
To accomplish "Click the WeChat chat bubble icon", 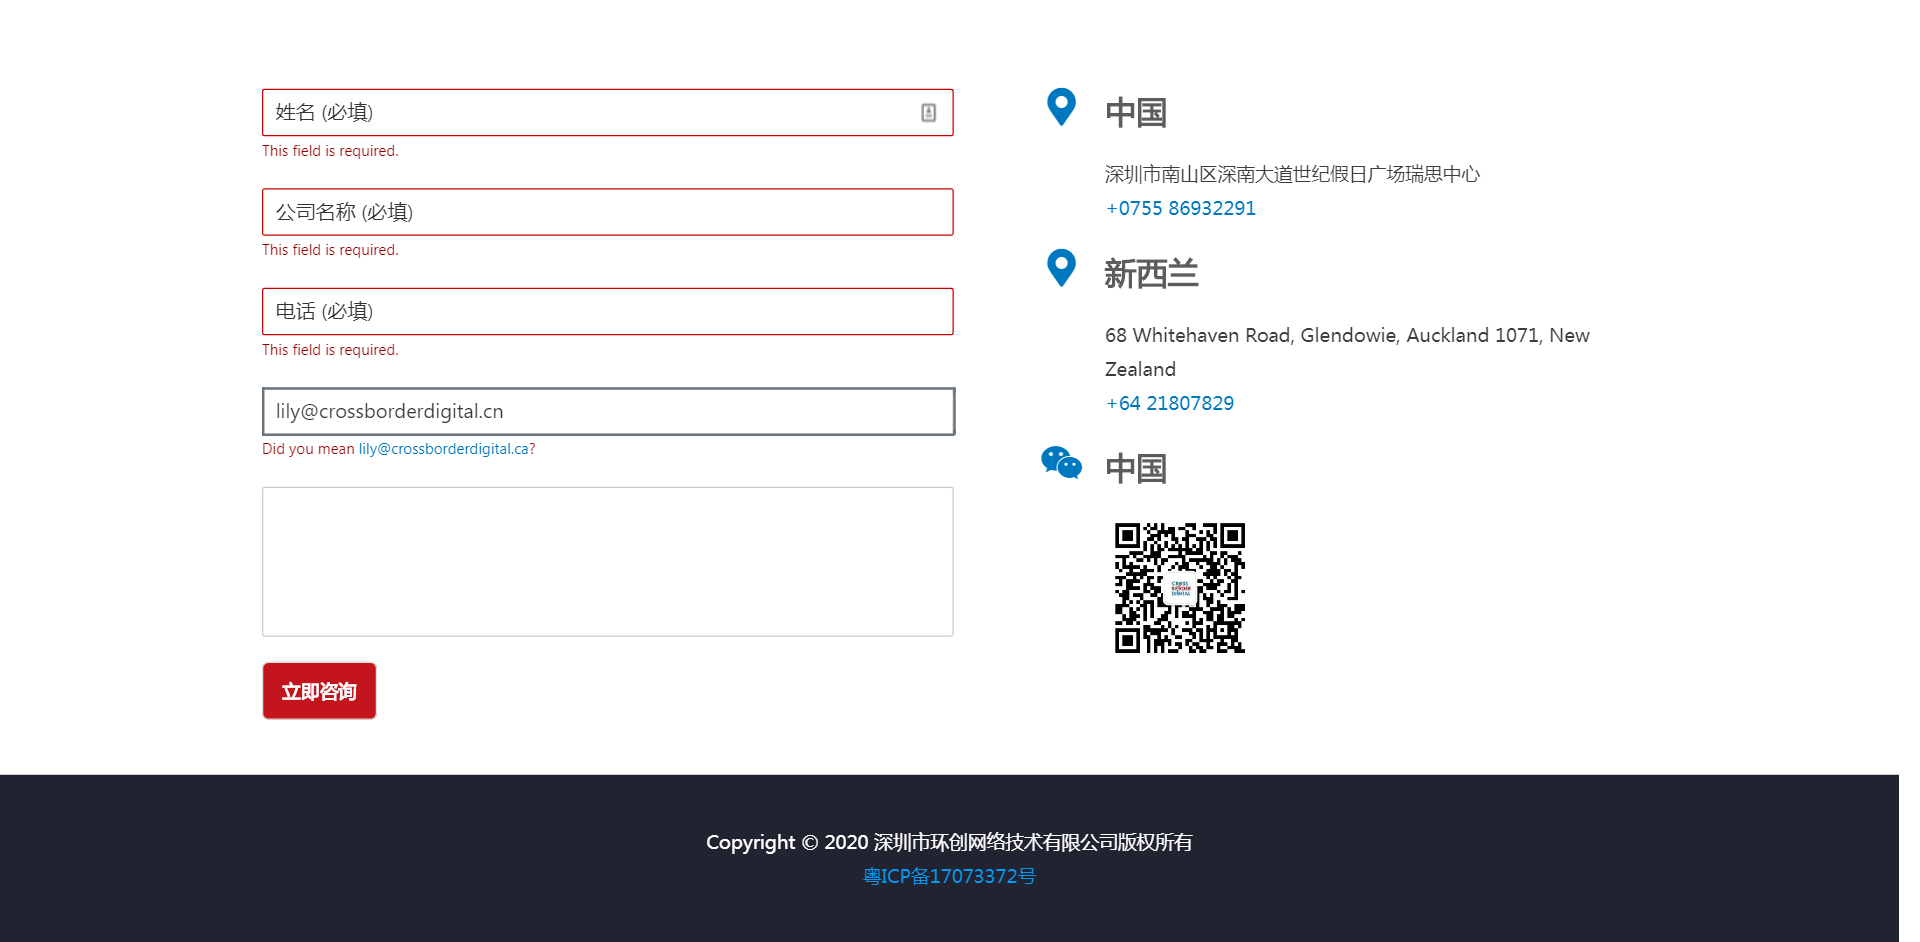I will (1061, 463).
